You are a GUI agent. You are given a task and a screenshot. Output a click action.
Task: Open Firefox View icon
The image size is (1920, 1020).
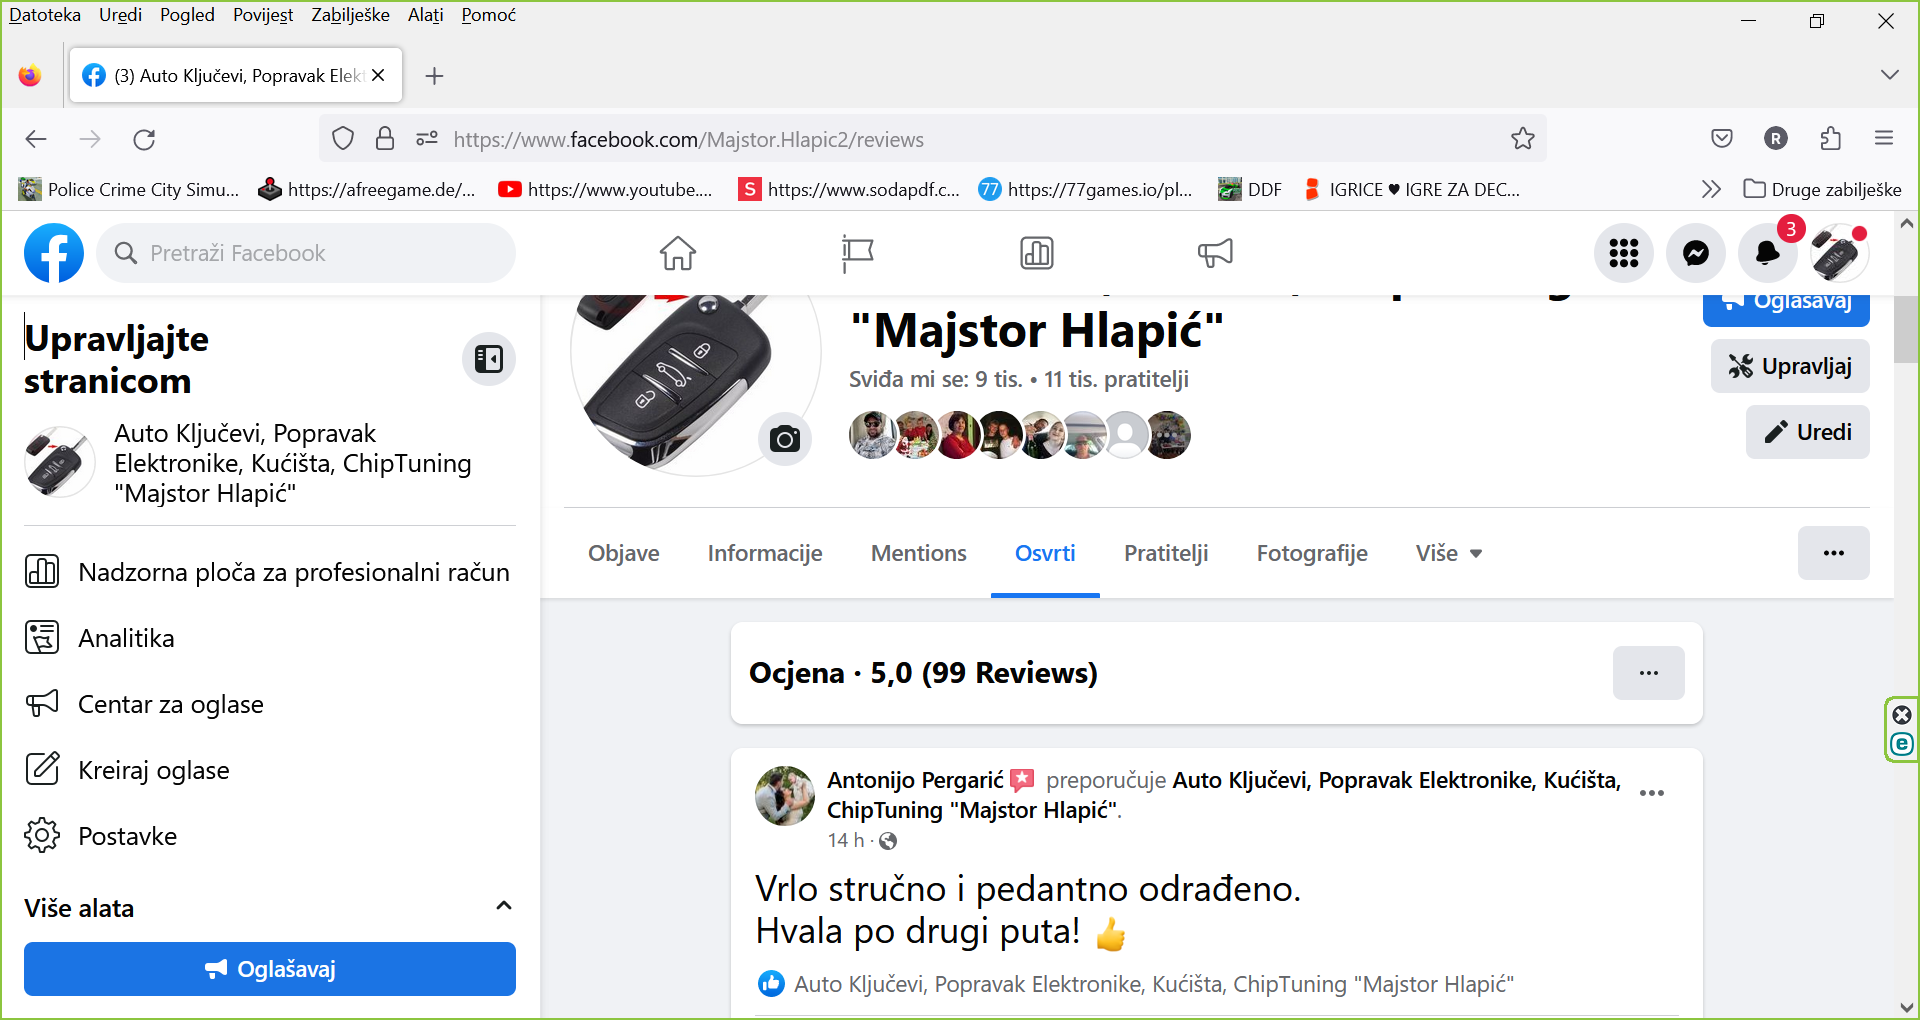30,76
